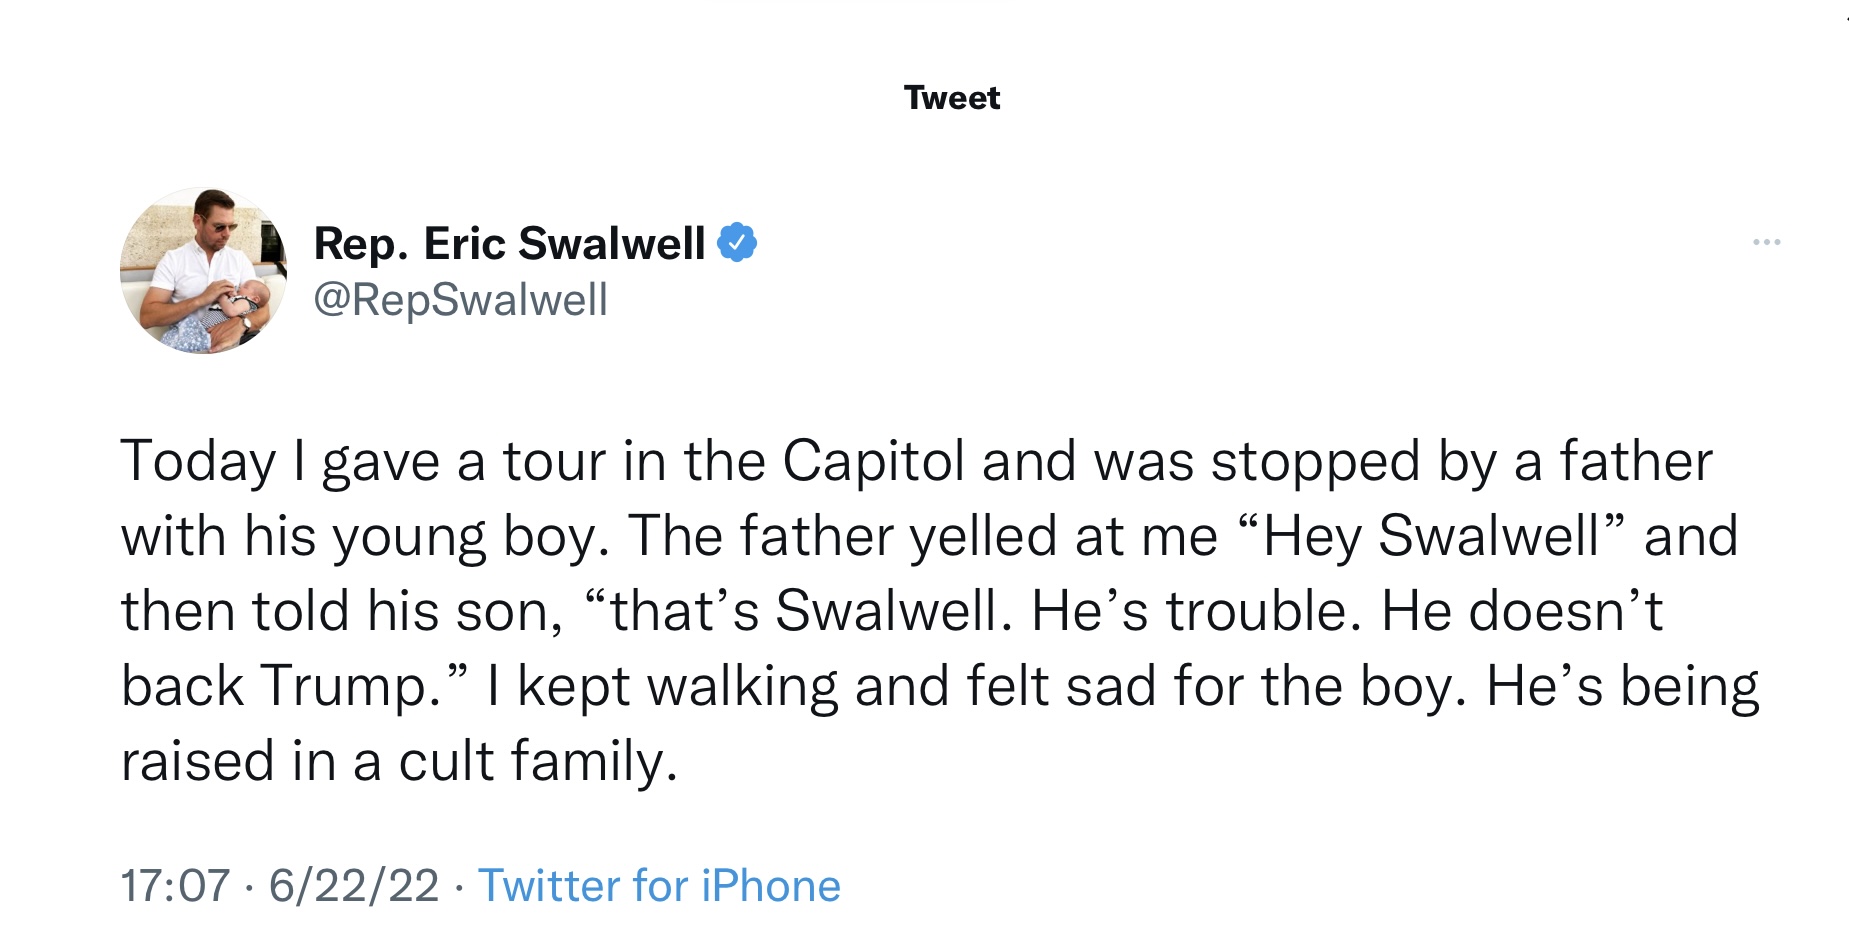This screenshot has height=934, width=1849.
Task: Open the @RepSwalwell handle link
Action: 460,300
